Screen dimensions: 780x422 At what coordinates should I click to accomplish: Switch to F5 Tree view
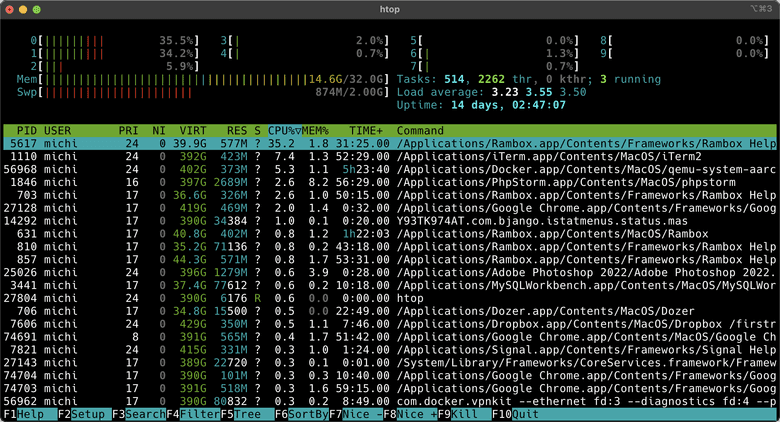click(x=247, y=414)
